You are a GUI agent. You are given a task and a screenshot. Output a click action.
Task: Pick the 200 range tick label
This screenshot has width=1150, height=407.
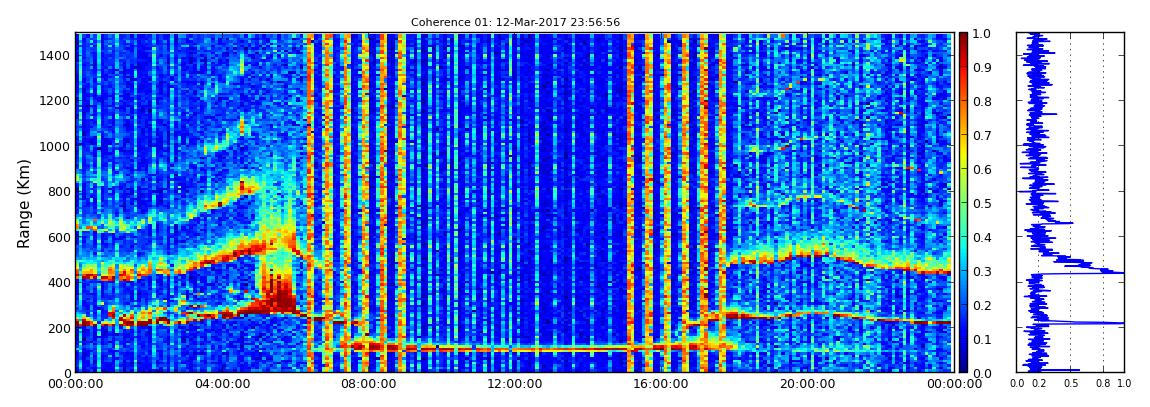point(58,328)
